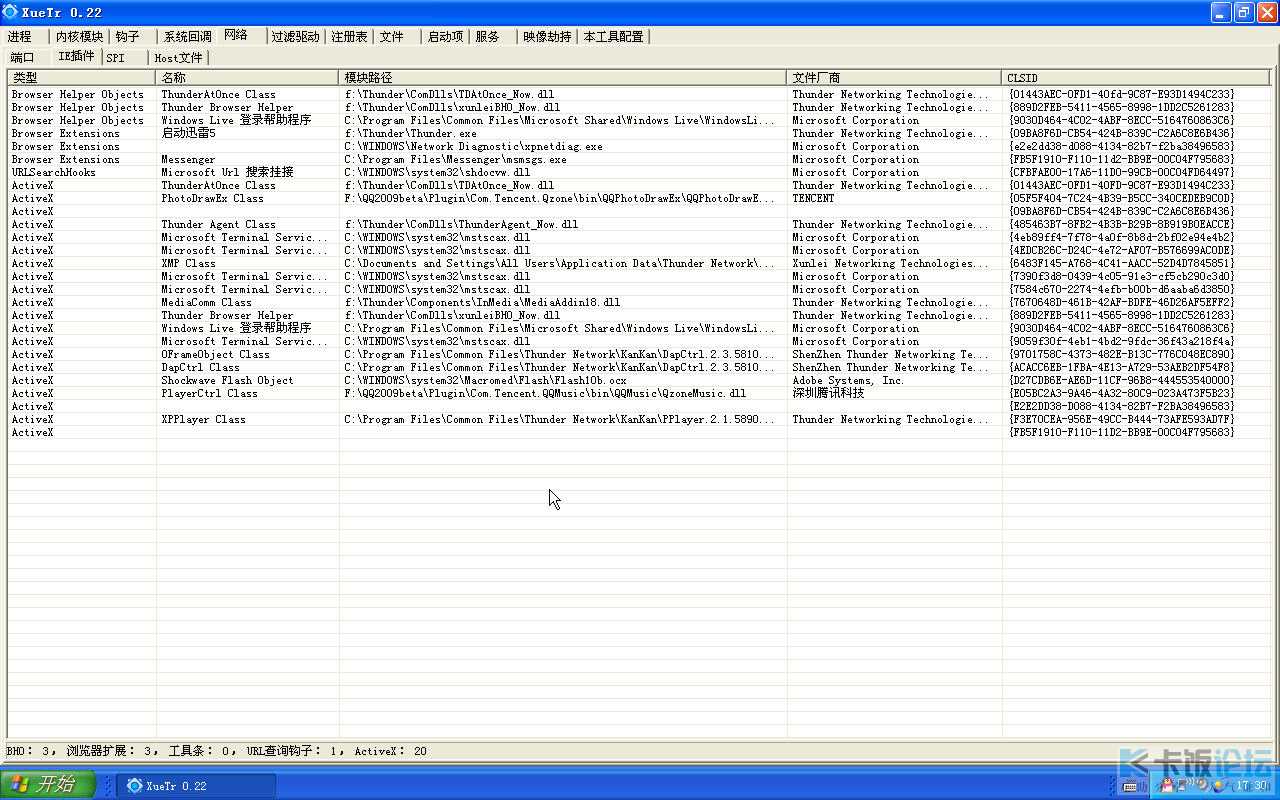The image size is (1280, 800).
Task: Select the PlayerCtrl Class row
Action: 639,393
